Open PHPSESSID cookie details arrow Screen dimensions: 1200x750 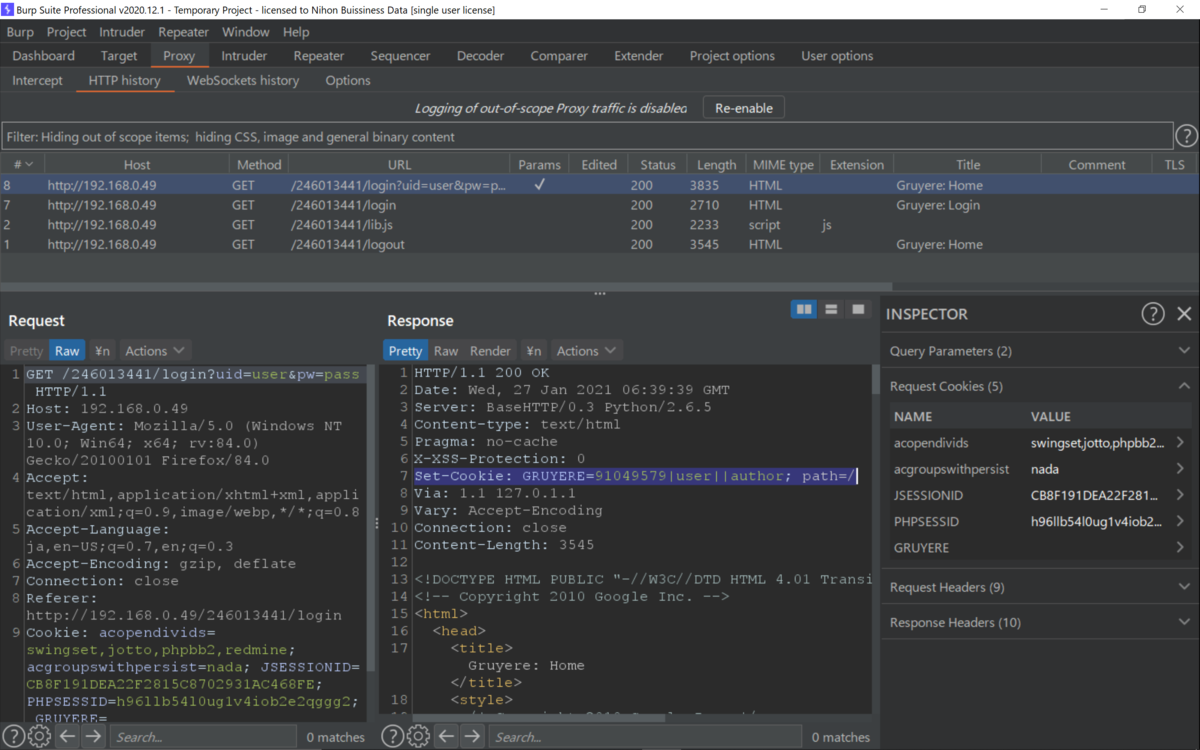pos(1181,521)
